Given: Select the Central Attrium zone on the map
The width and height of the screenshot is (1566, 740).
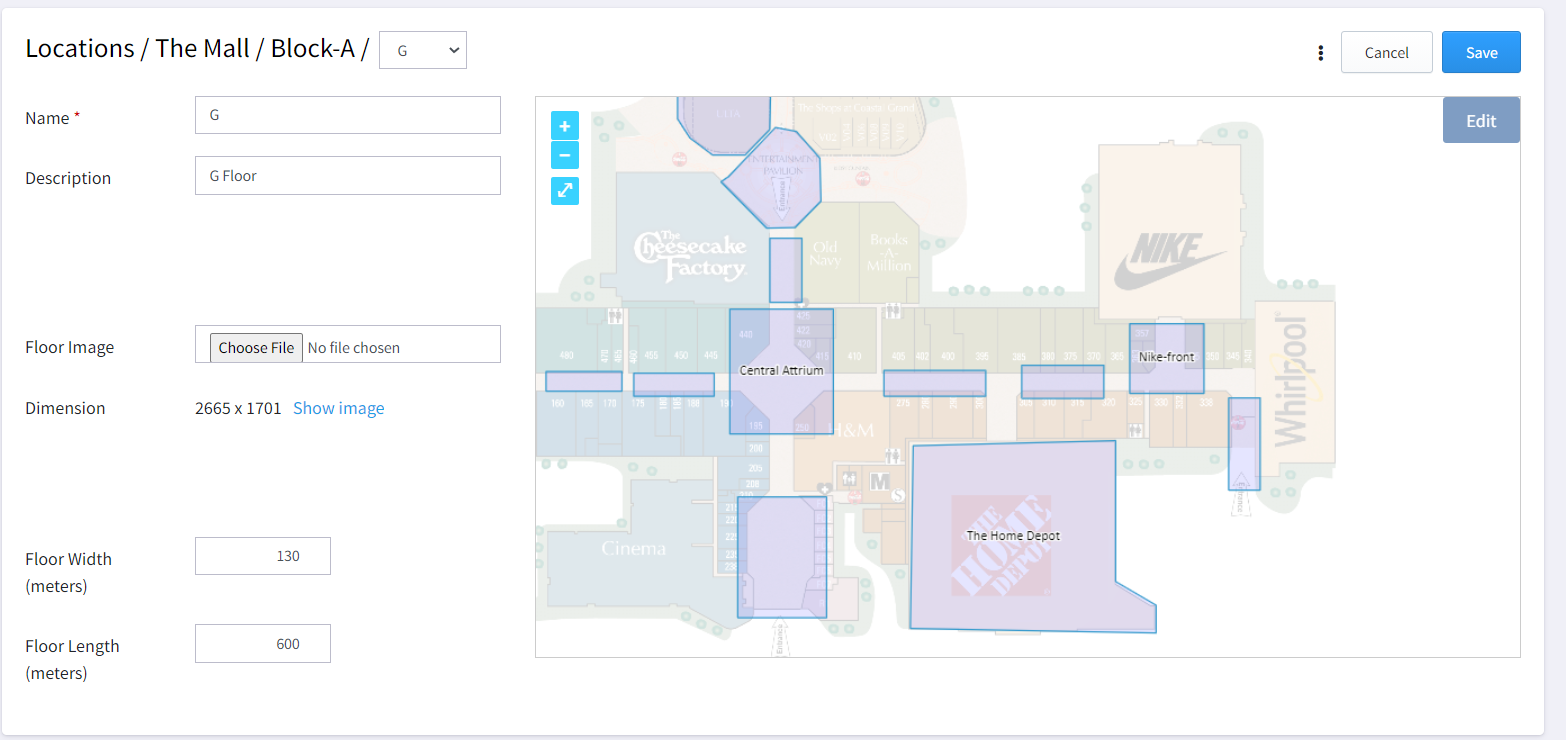Looking at the screenshot, I should pyautogui.click(x=781, y=371).
